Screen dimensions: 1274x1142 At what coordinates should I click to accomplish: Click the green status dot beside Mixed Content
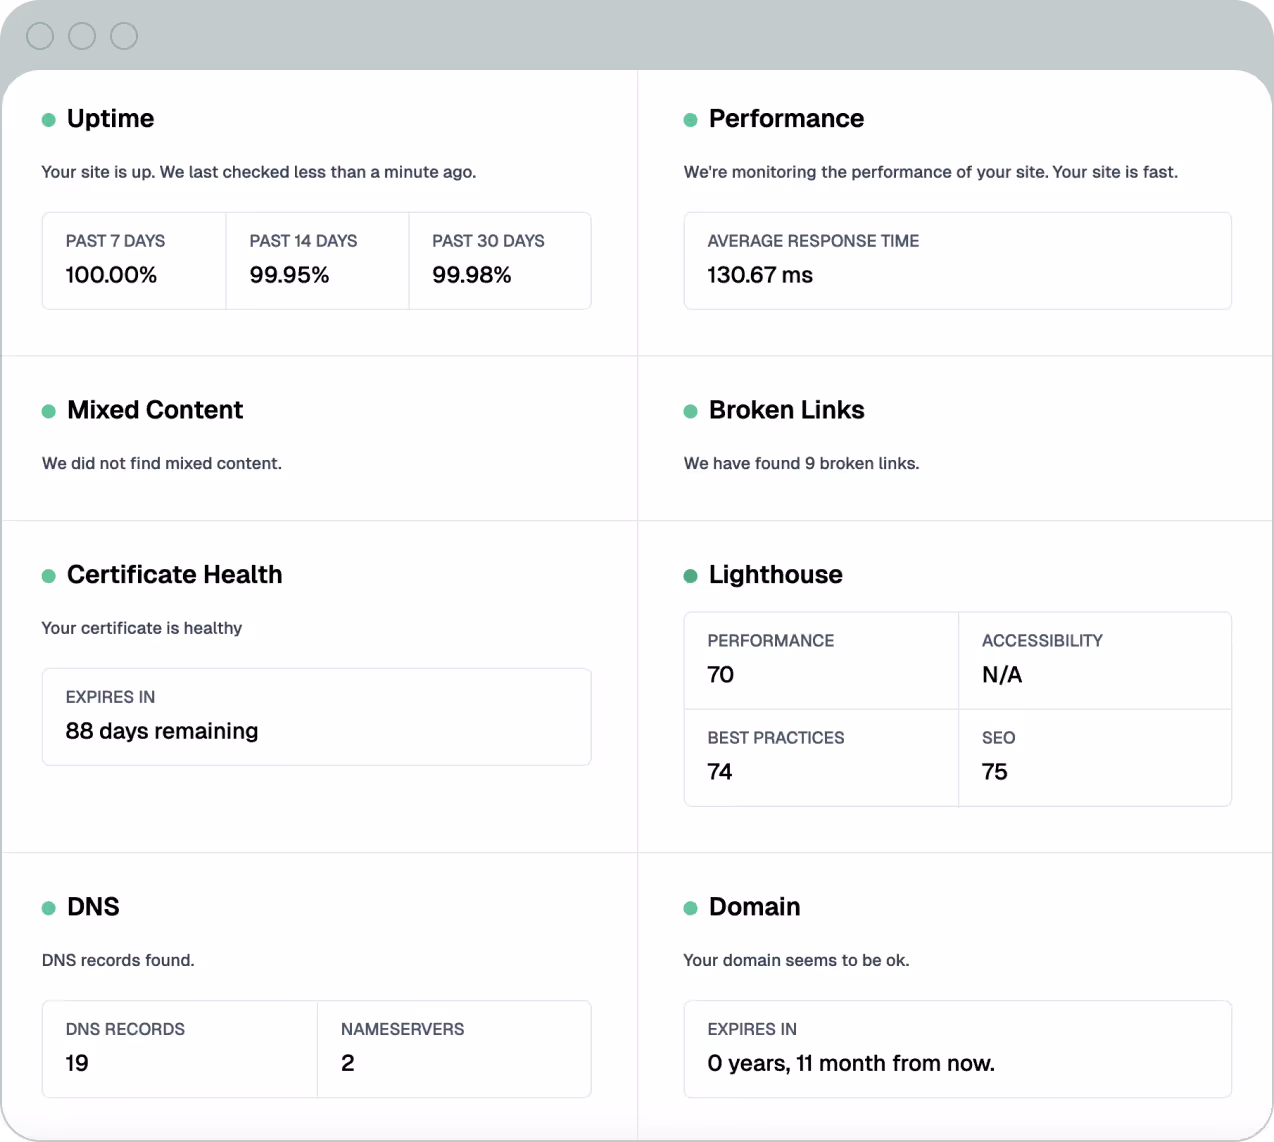tap(48, 411)
